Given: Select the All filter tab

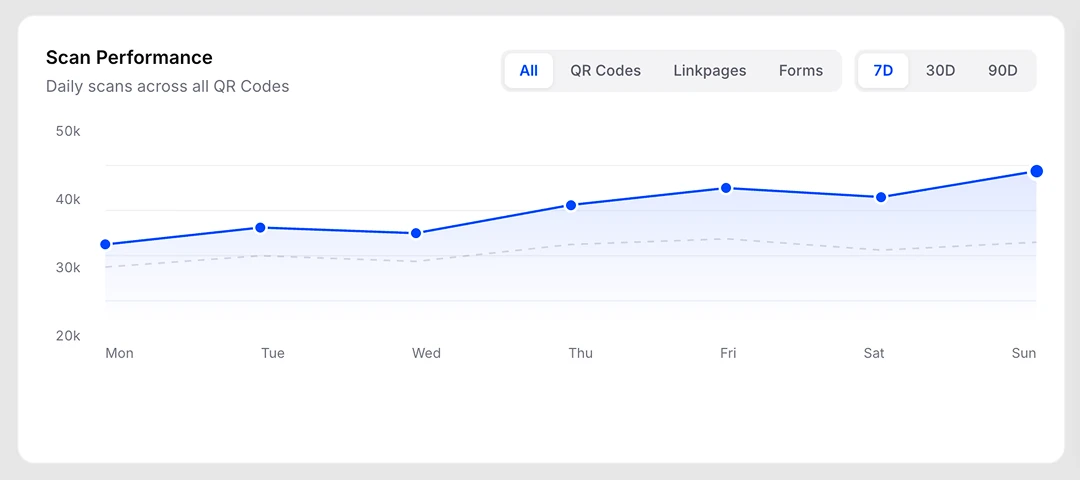Looking at the screenshot, I should (x=528, y=71).
